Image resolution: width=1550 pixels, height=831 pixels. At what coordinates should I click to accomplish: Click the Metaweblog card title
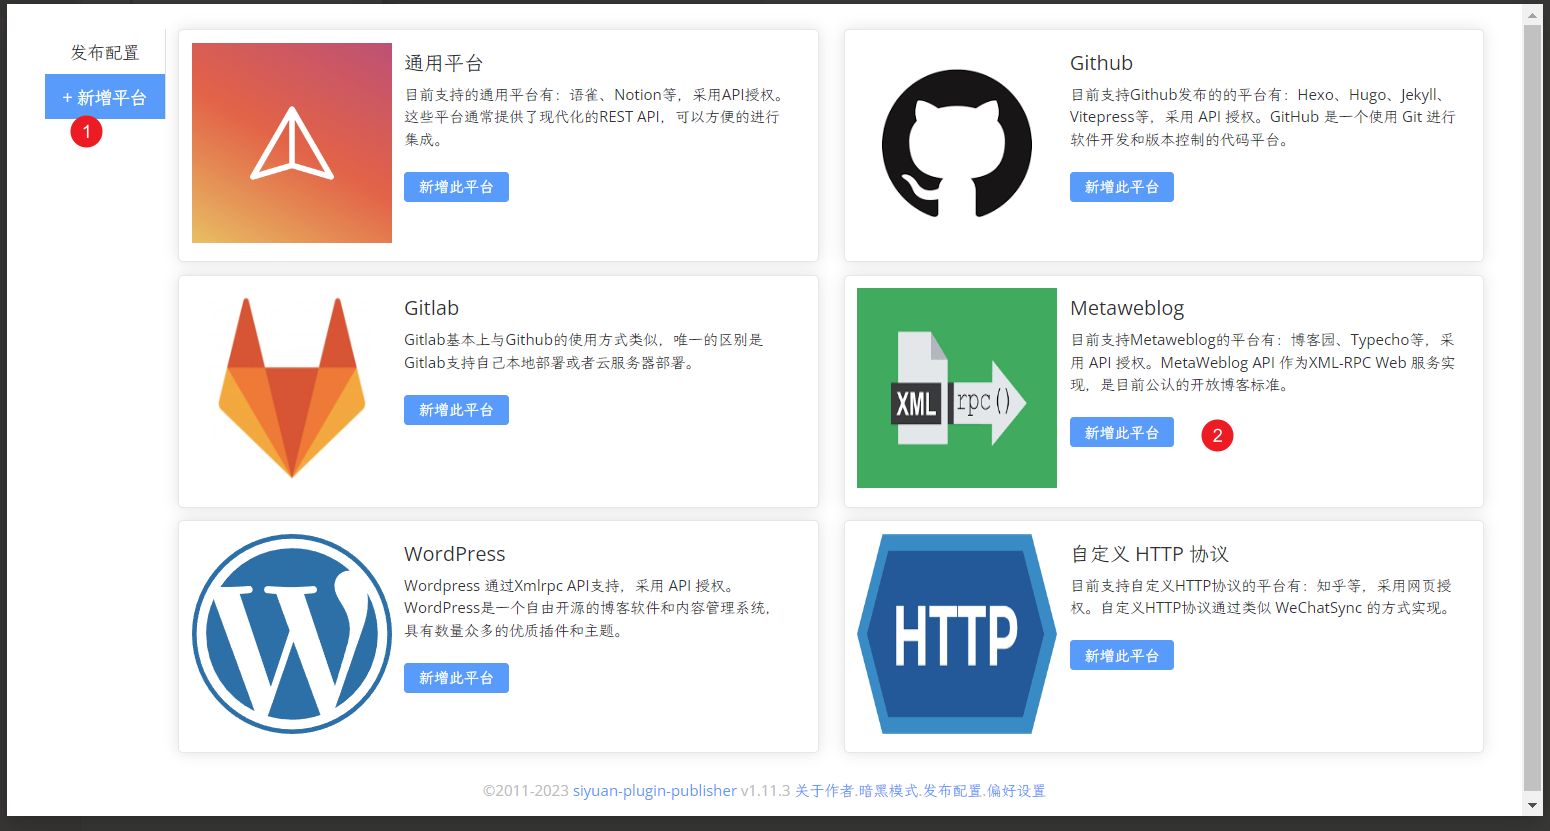point(1127,308)
